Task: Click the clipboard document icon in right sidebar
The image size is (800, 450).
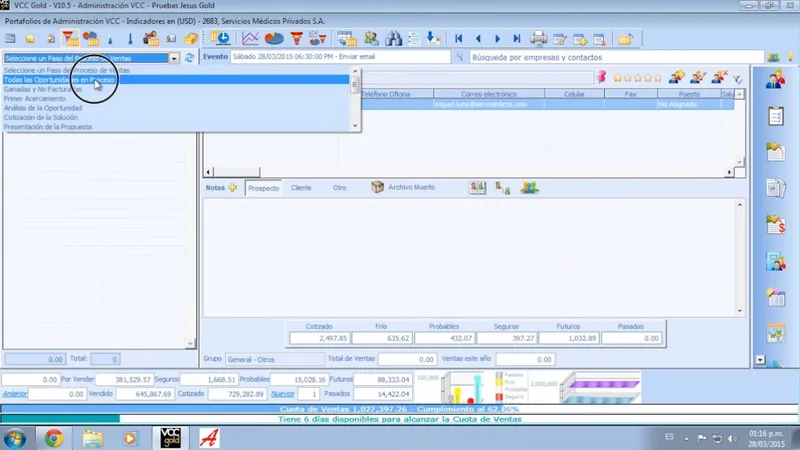Action: [x=776, y=116]
